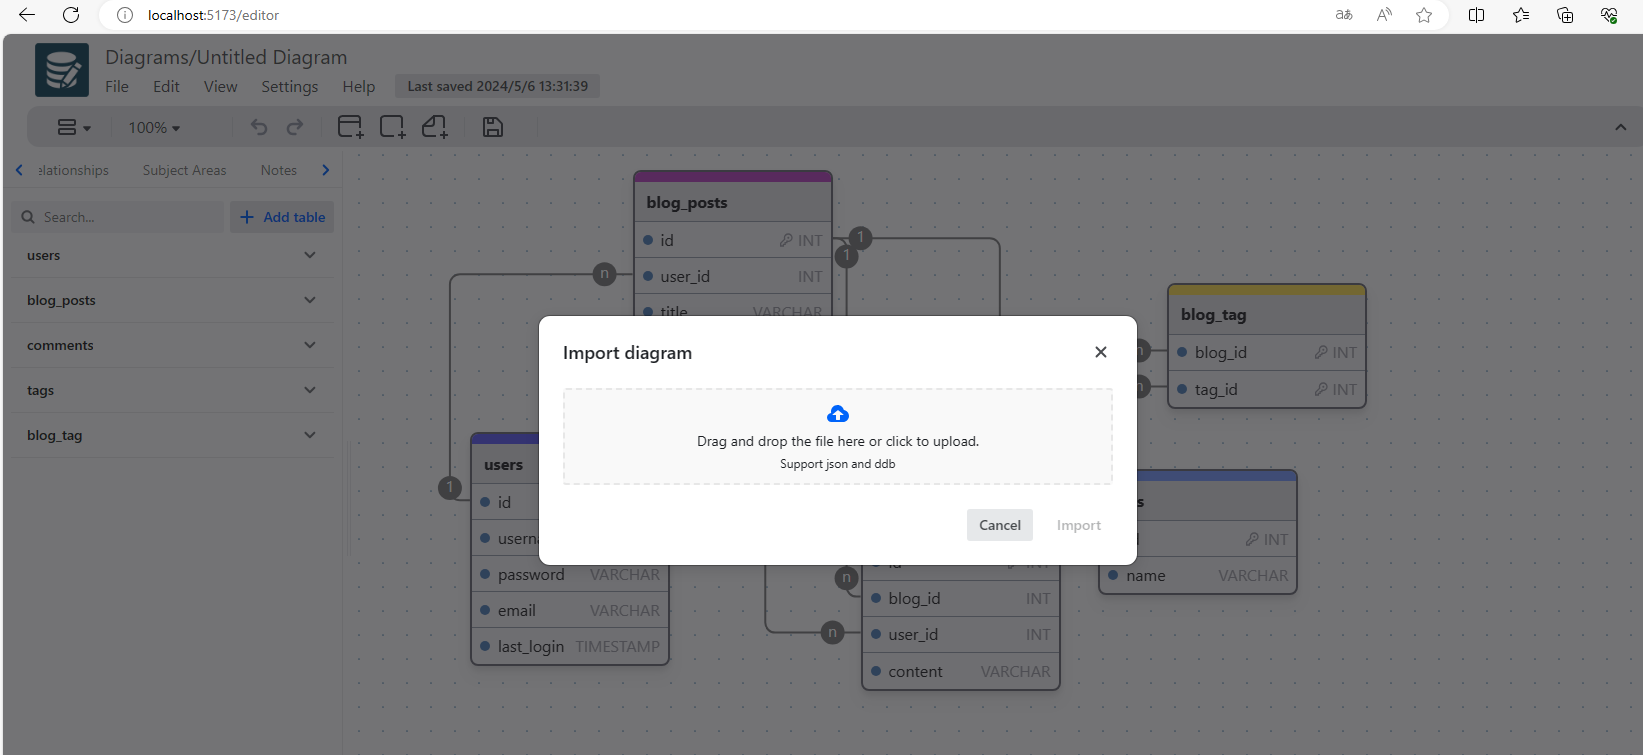Click the translate icon in address bar
The height and width of the screenshot is (755, 1643).
pyautogui.click(x=1344, y=15)
